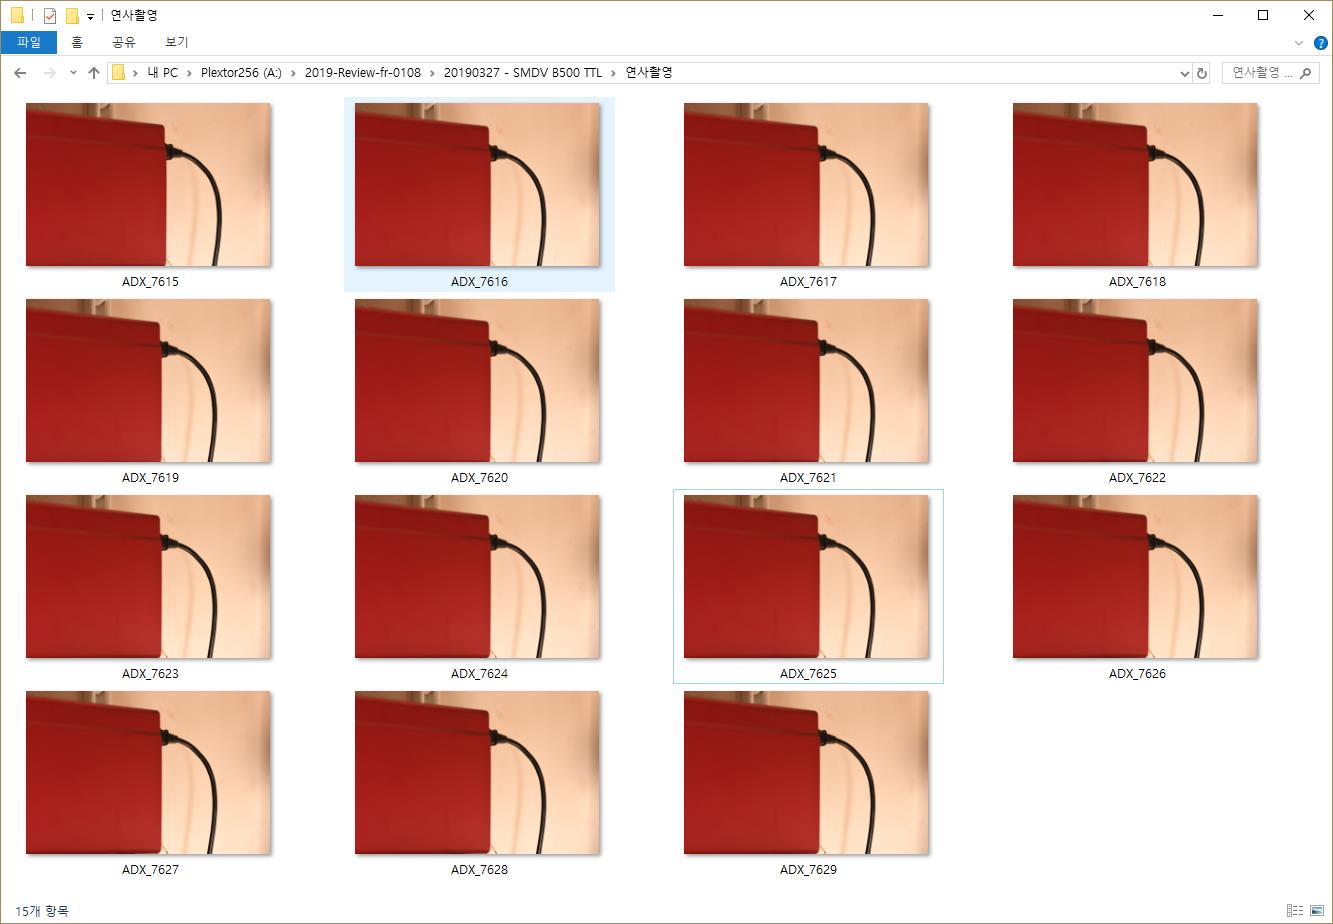This screenshot has height=924, width=1333.
Task: Open the address bar history dropdown
Action: pyautogui.click(x=1184, y=73)
